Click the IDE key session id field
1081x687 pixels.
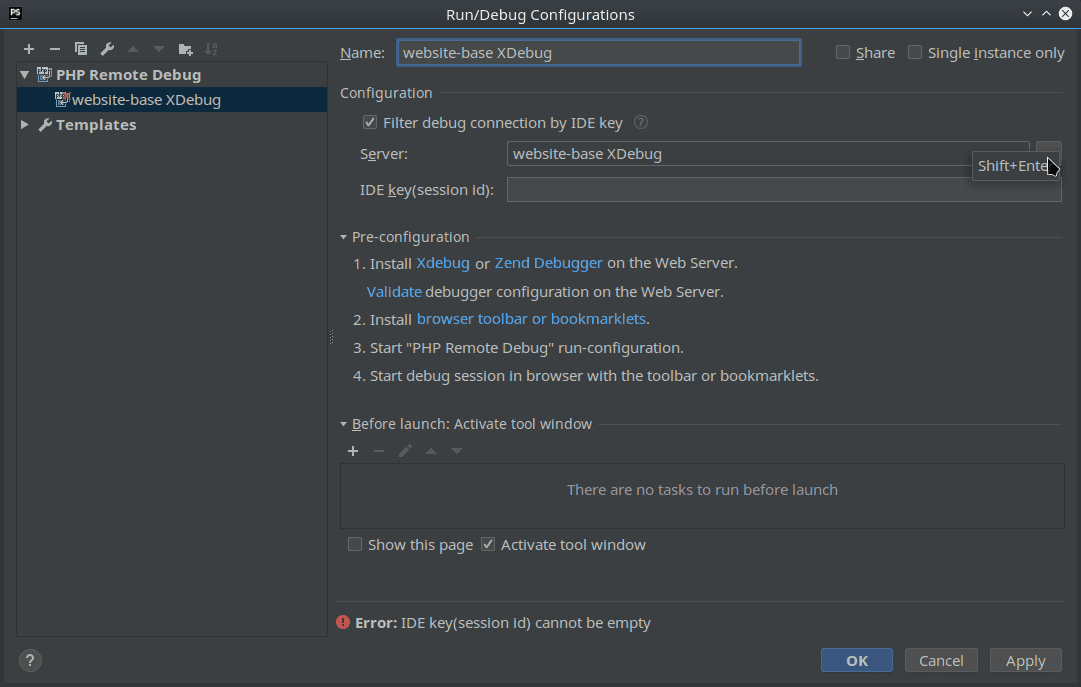[x=784, y=190]
